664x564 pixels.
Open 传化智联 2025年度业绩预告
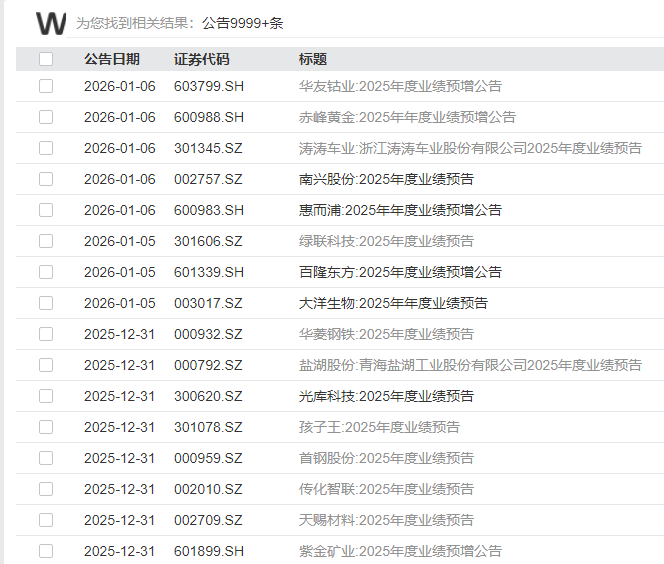(386, 489)
